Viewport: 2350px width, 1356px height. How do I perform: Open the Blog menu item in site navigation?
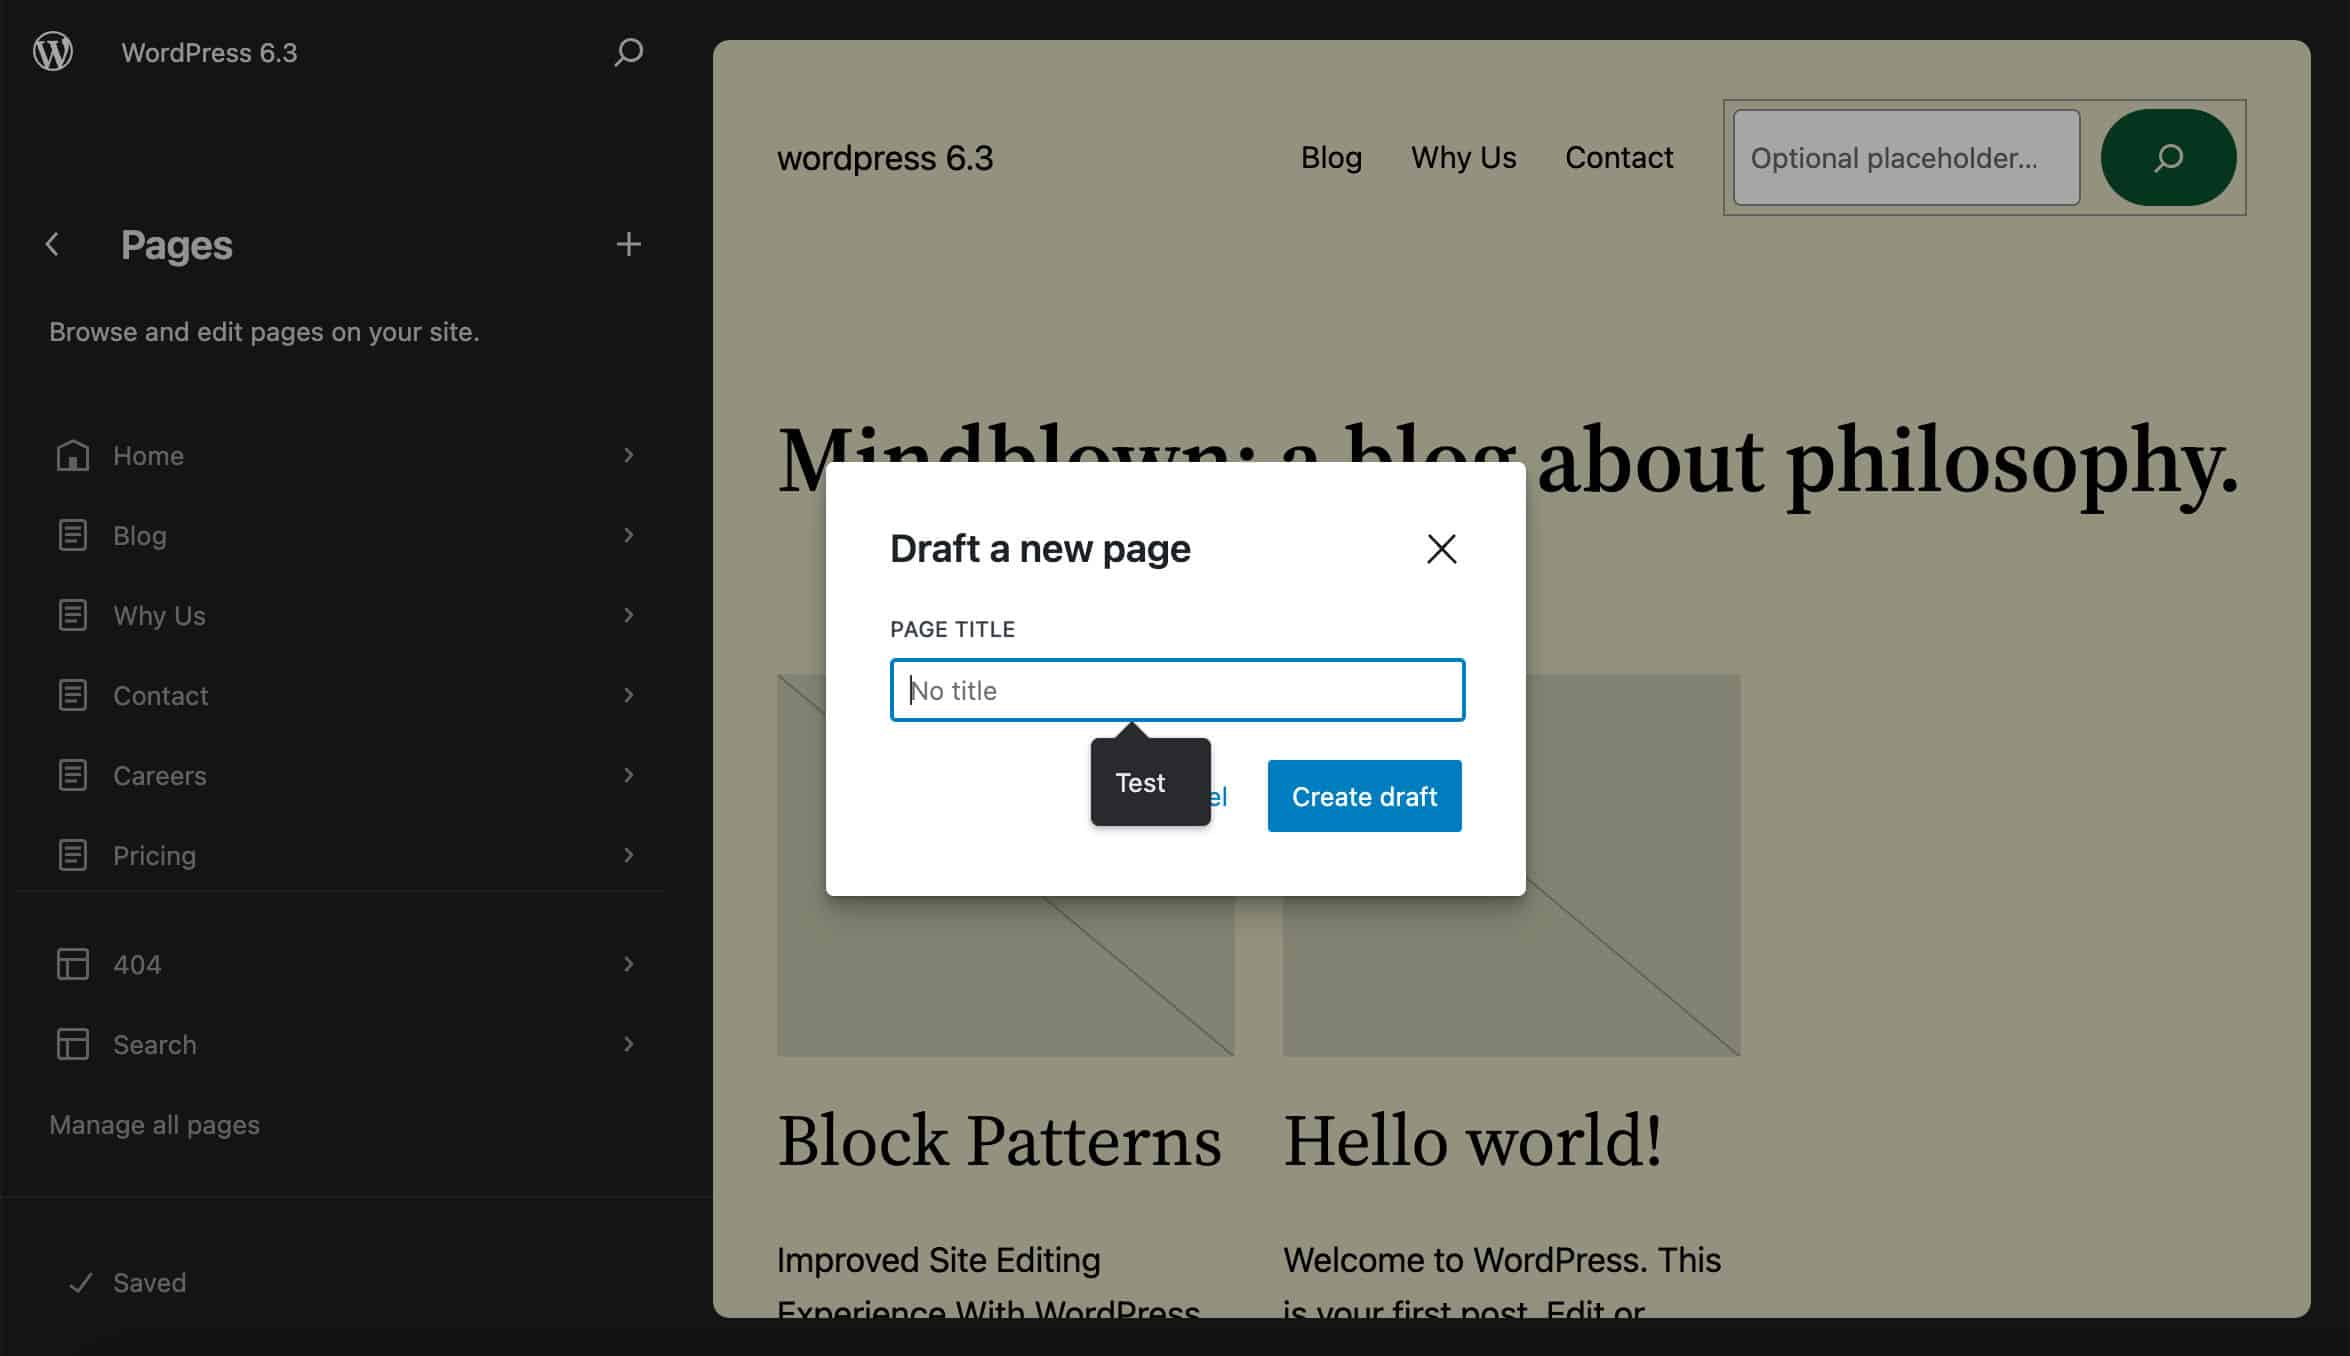[x=1331, y=157]
